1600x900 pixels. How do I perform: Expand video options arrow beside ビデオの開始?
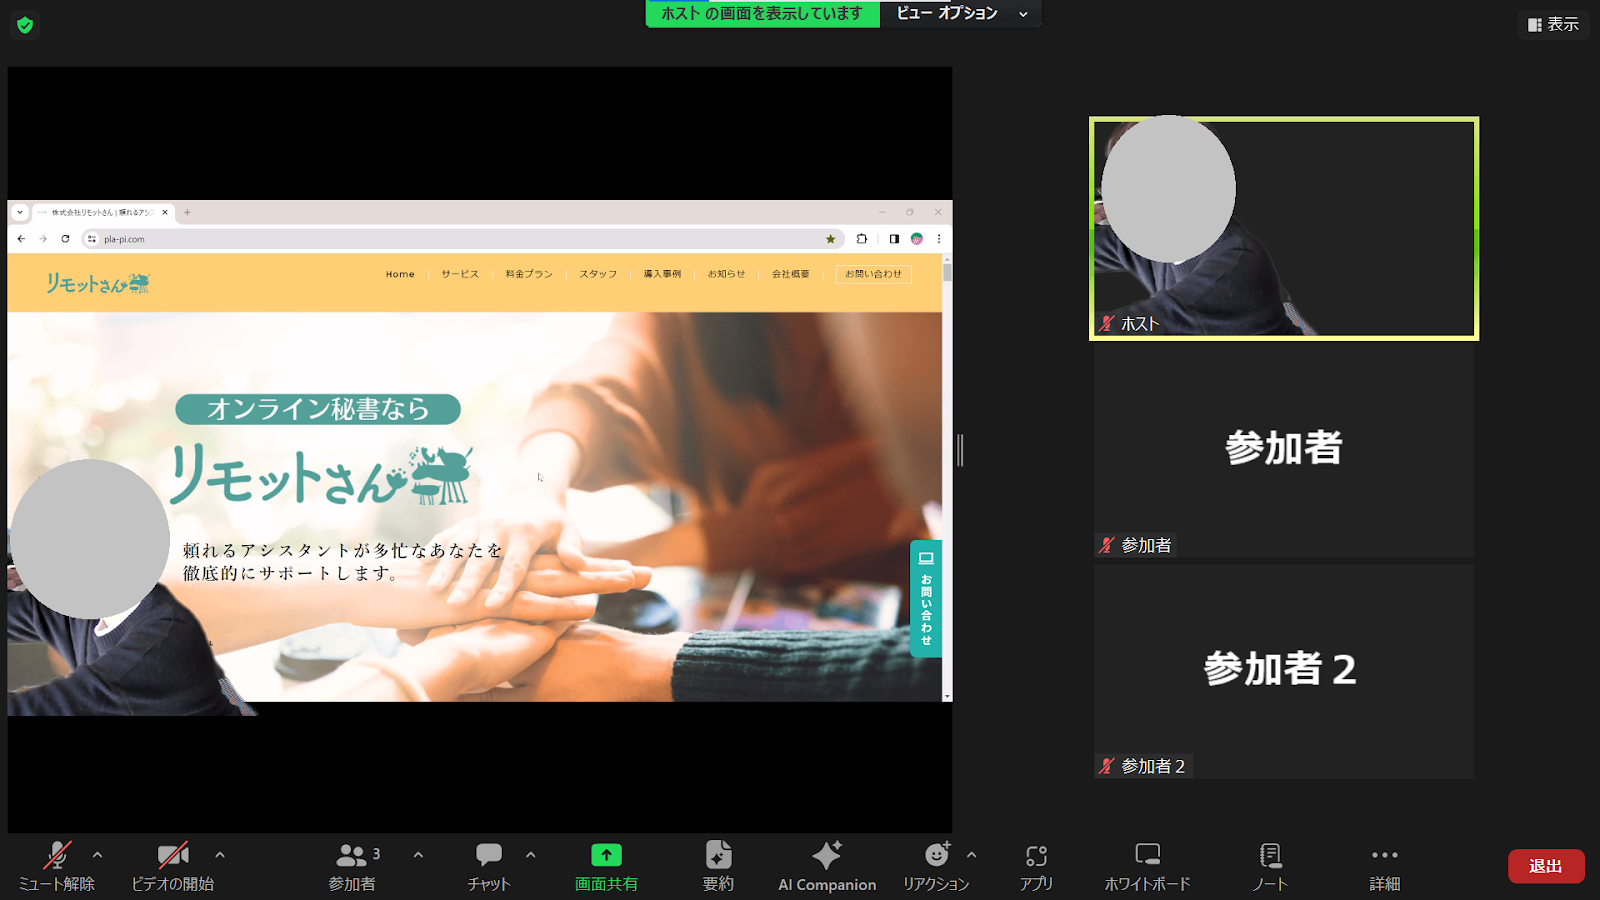point(220,855)
